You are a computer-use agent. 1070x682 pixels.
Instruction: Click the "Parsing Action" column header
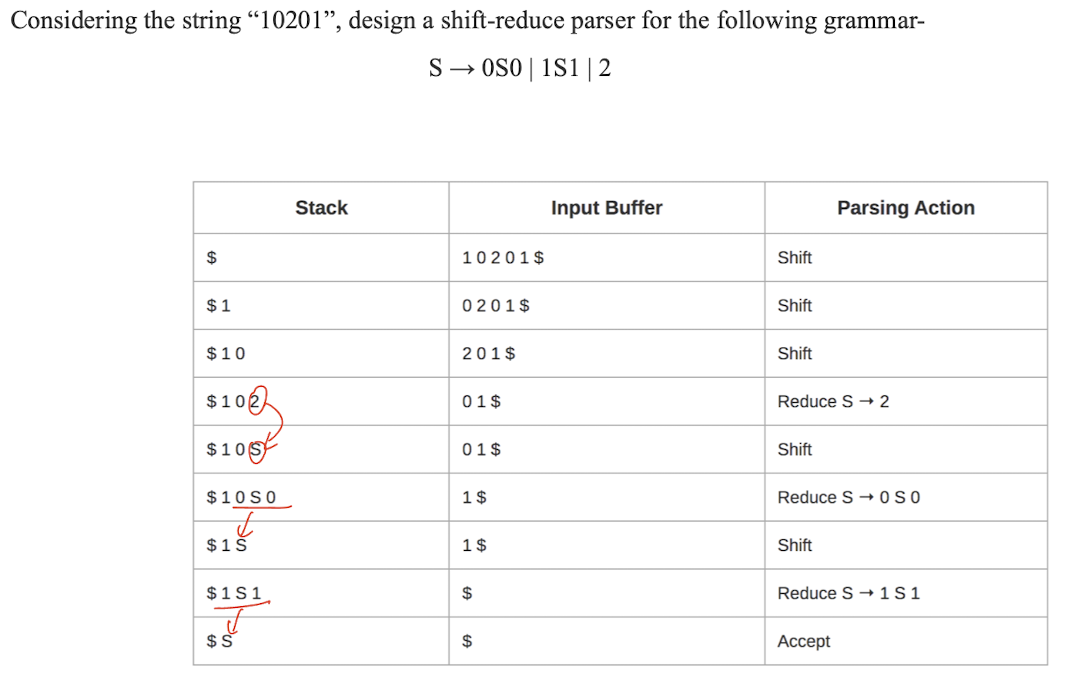click(905, 208)
